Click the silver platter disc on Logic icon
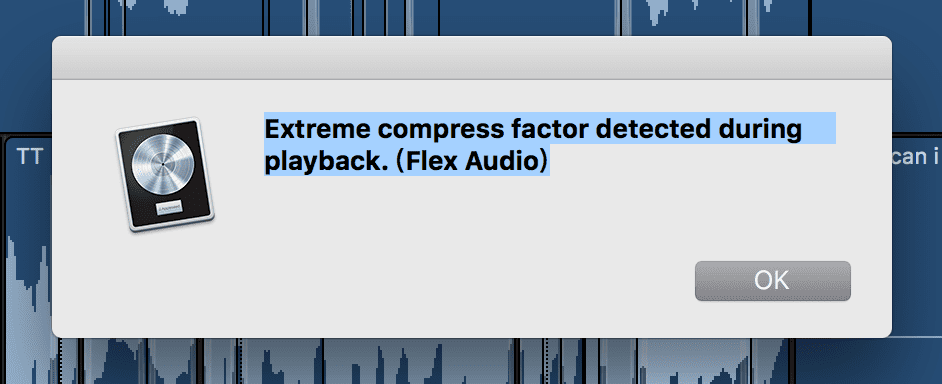 161,163
